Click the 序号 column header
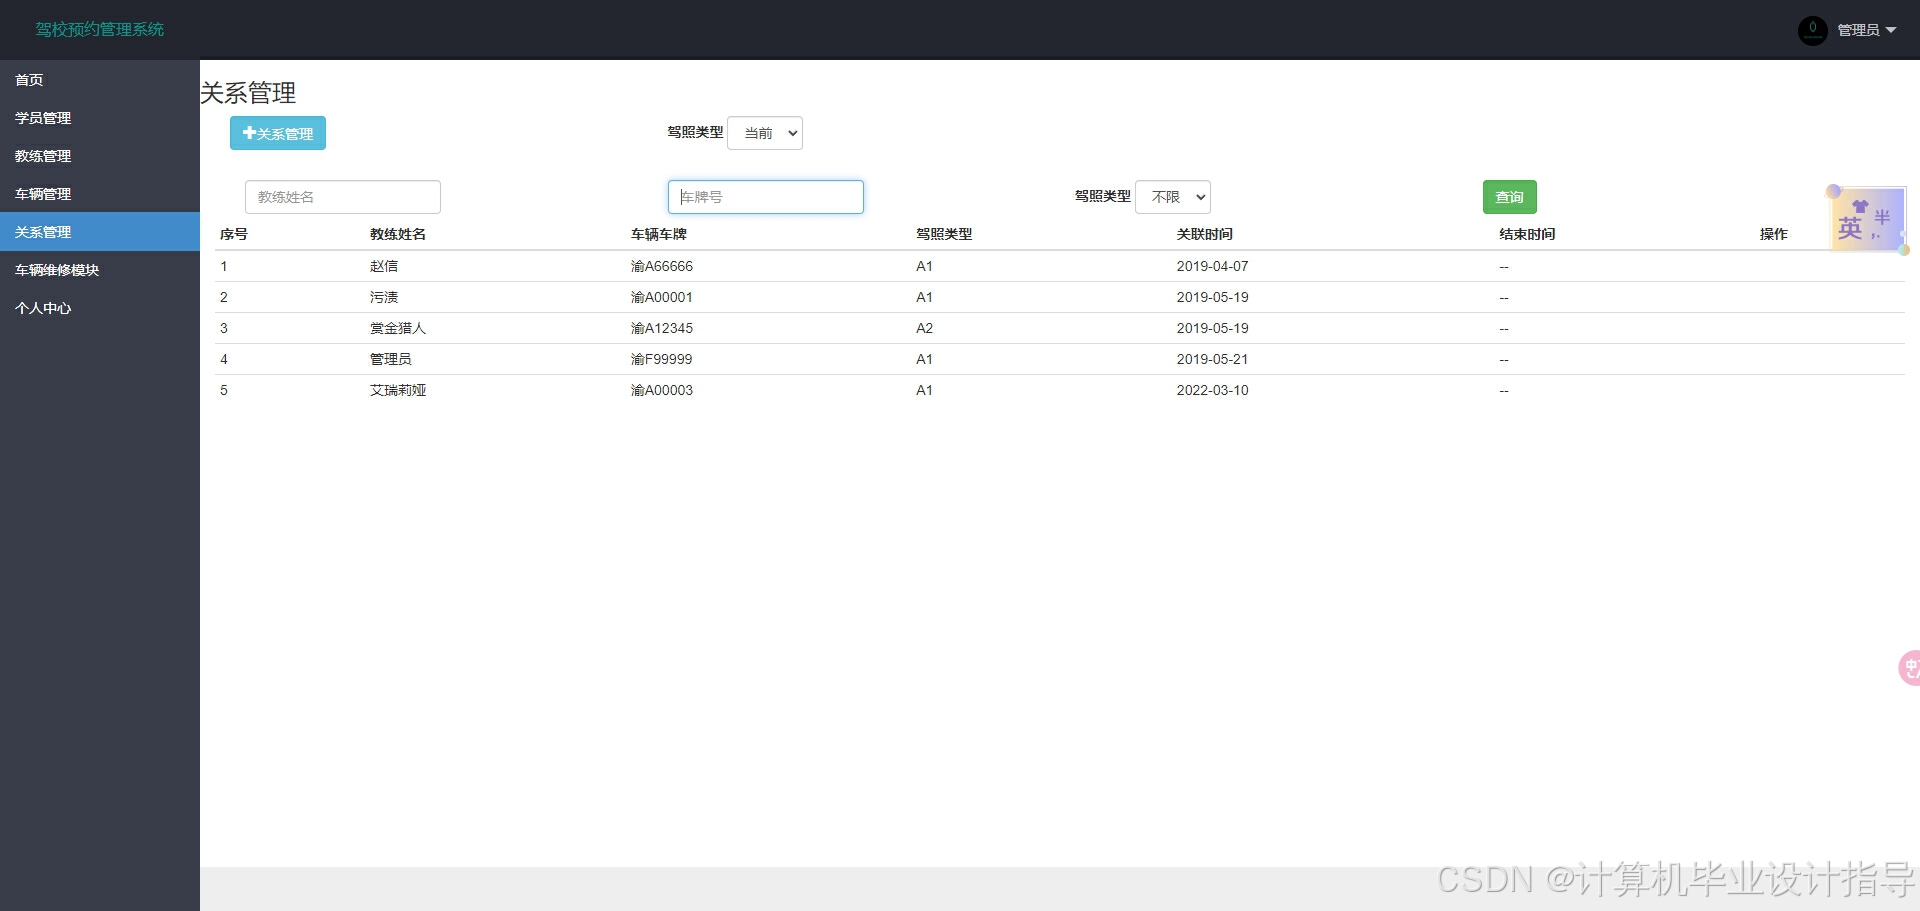Image resolution: width=1920 pixels, height=911 pixels. coord(234,234)
